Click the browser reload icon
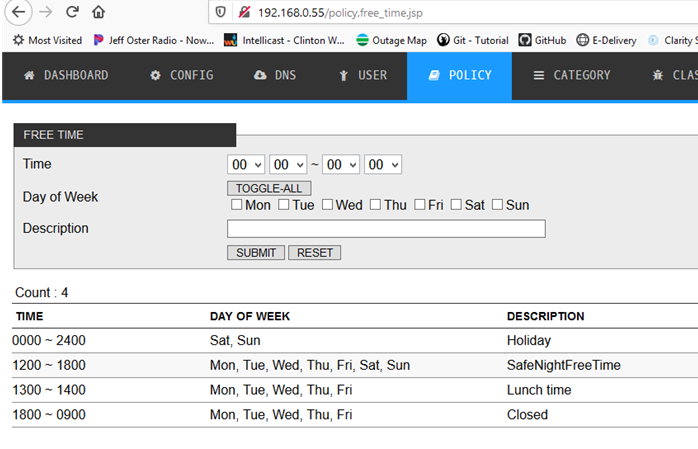Screen dimensions: 698x449 click(72, 13)
